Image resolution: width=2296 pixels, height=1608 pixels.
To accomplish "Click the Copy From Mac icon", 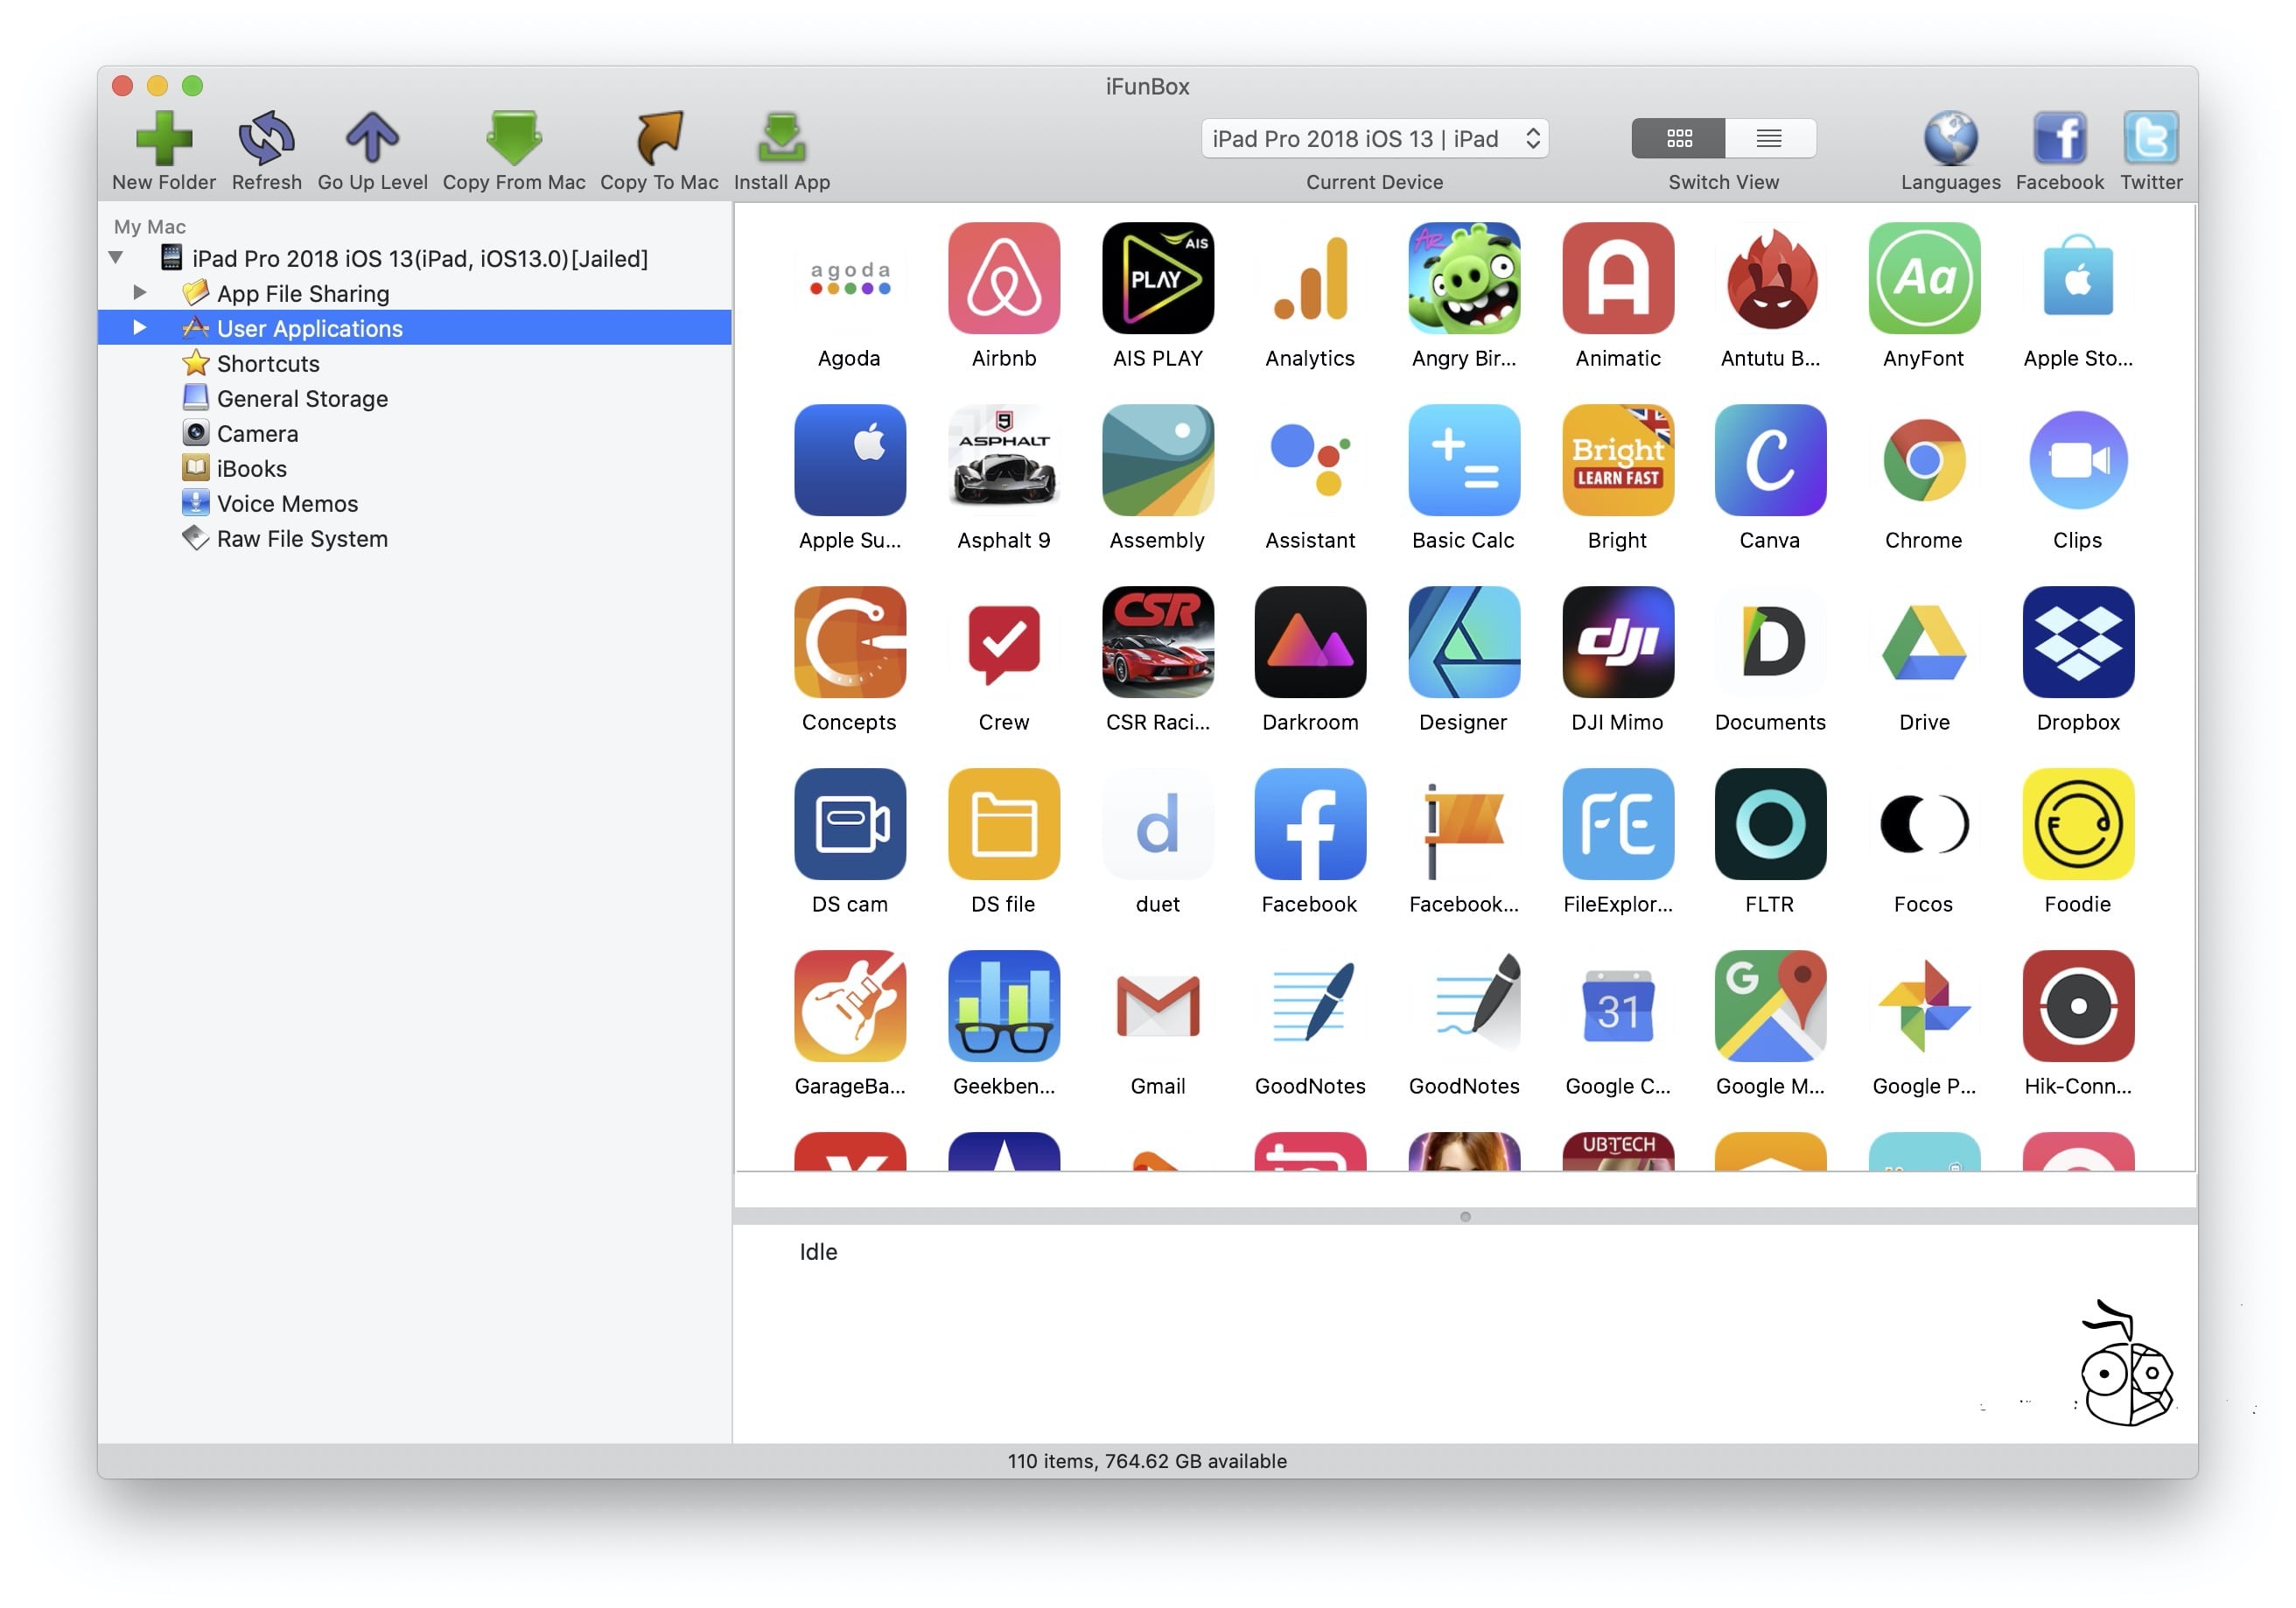I will pyautogui.click(x=513, y=138).
